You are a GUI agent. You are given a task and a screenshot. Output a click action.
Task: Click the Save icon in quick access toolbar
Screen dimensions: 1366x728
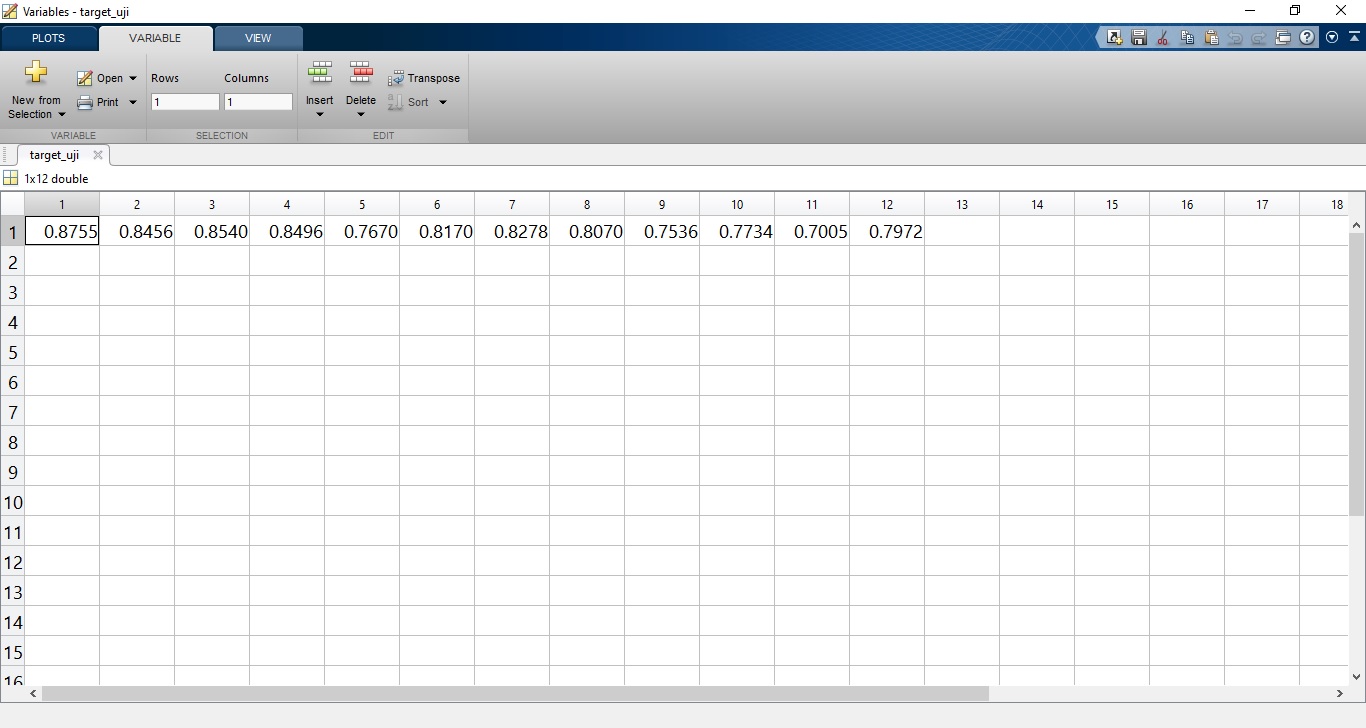point(1138,38)
